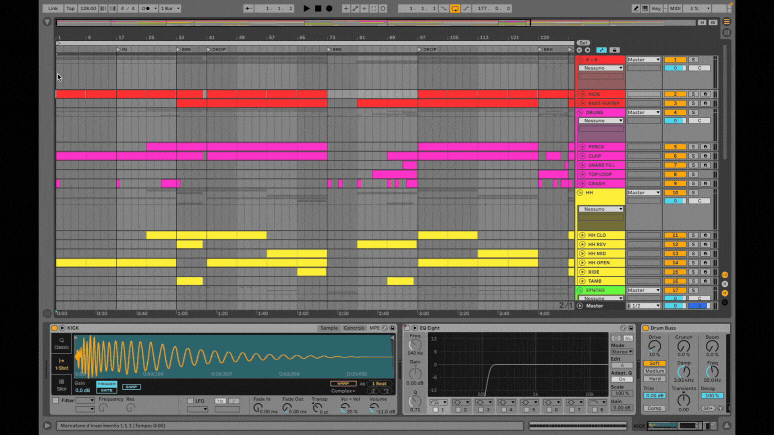The image size is (774, 435).
Task: Click the HH CLO track unfold icon
Action: (x=583, y=235)
